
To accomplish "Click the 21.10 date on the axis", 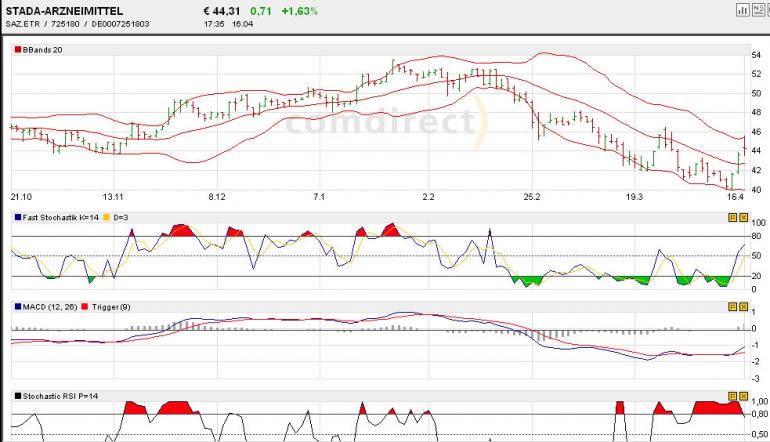I will pos(21,197).
